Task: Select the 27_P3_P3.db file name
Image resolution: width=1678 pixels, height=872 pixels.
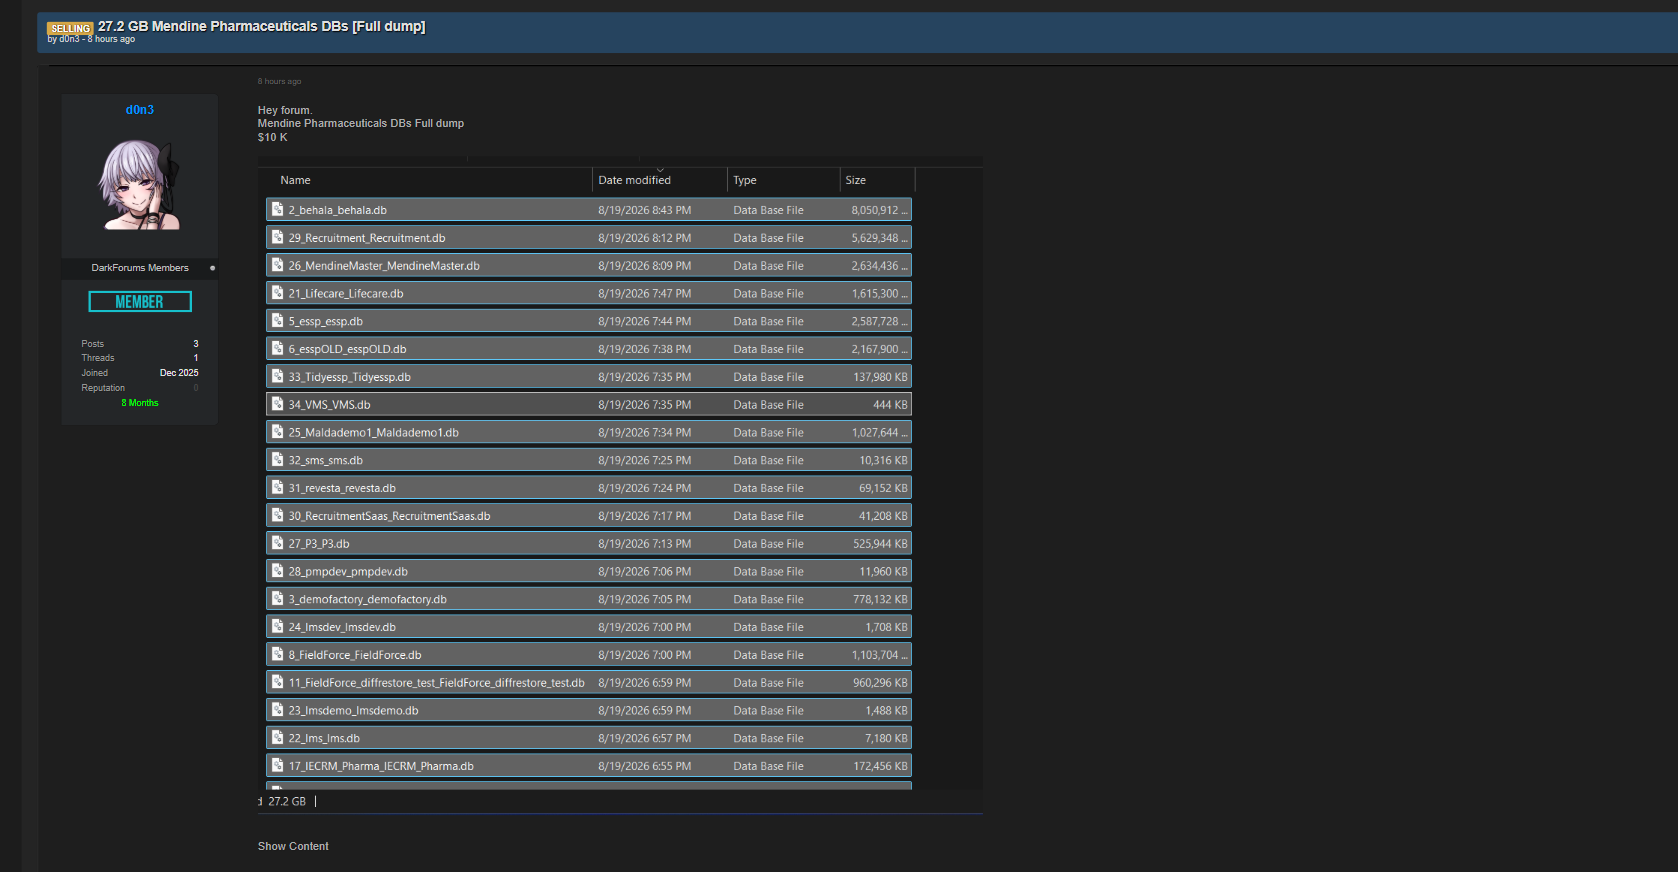Action: pyautogui.click(x=319, y=544)
